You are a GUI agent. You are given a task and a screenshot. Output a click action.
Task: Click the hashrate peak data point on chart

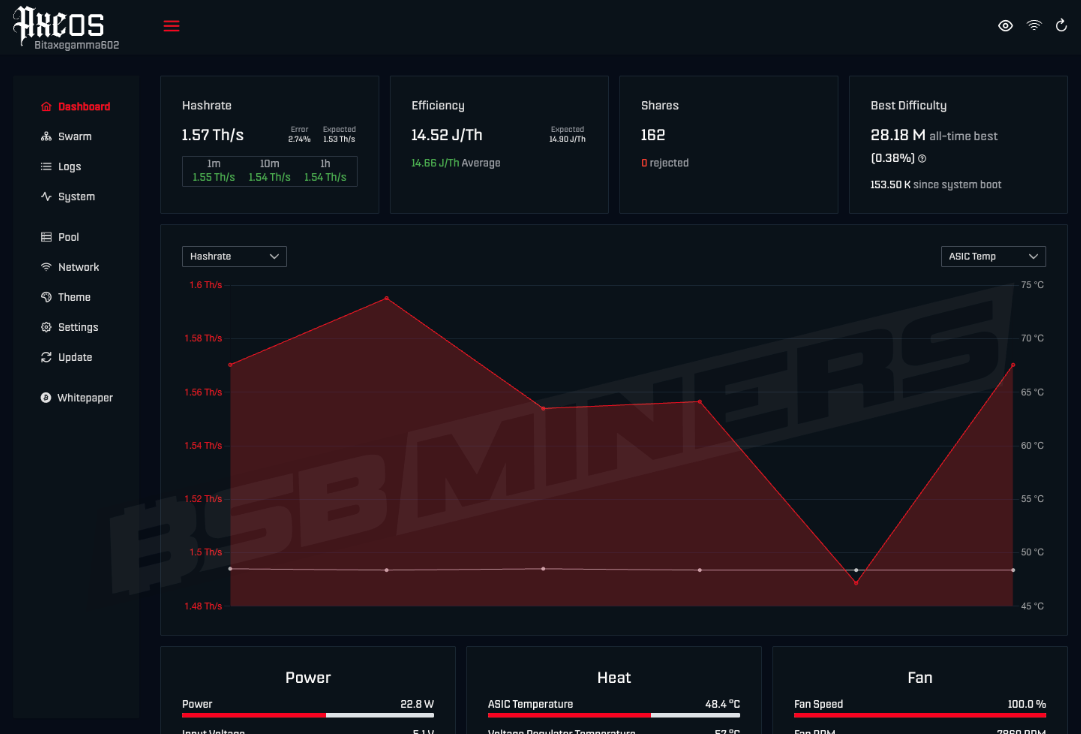(x=387, y=298)
